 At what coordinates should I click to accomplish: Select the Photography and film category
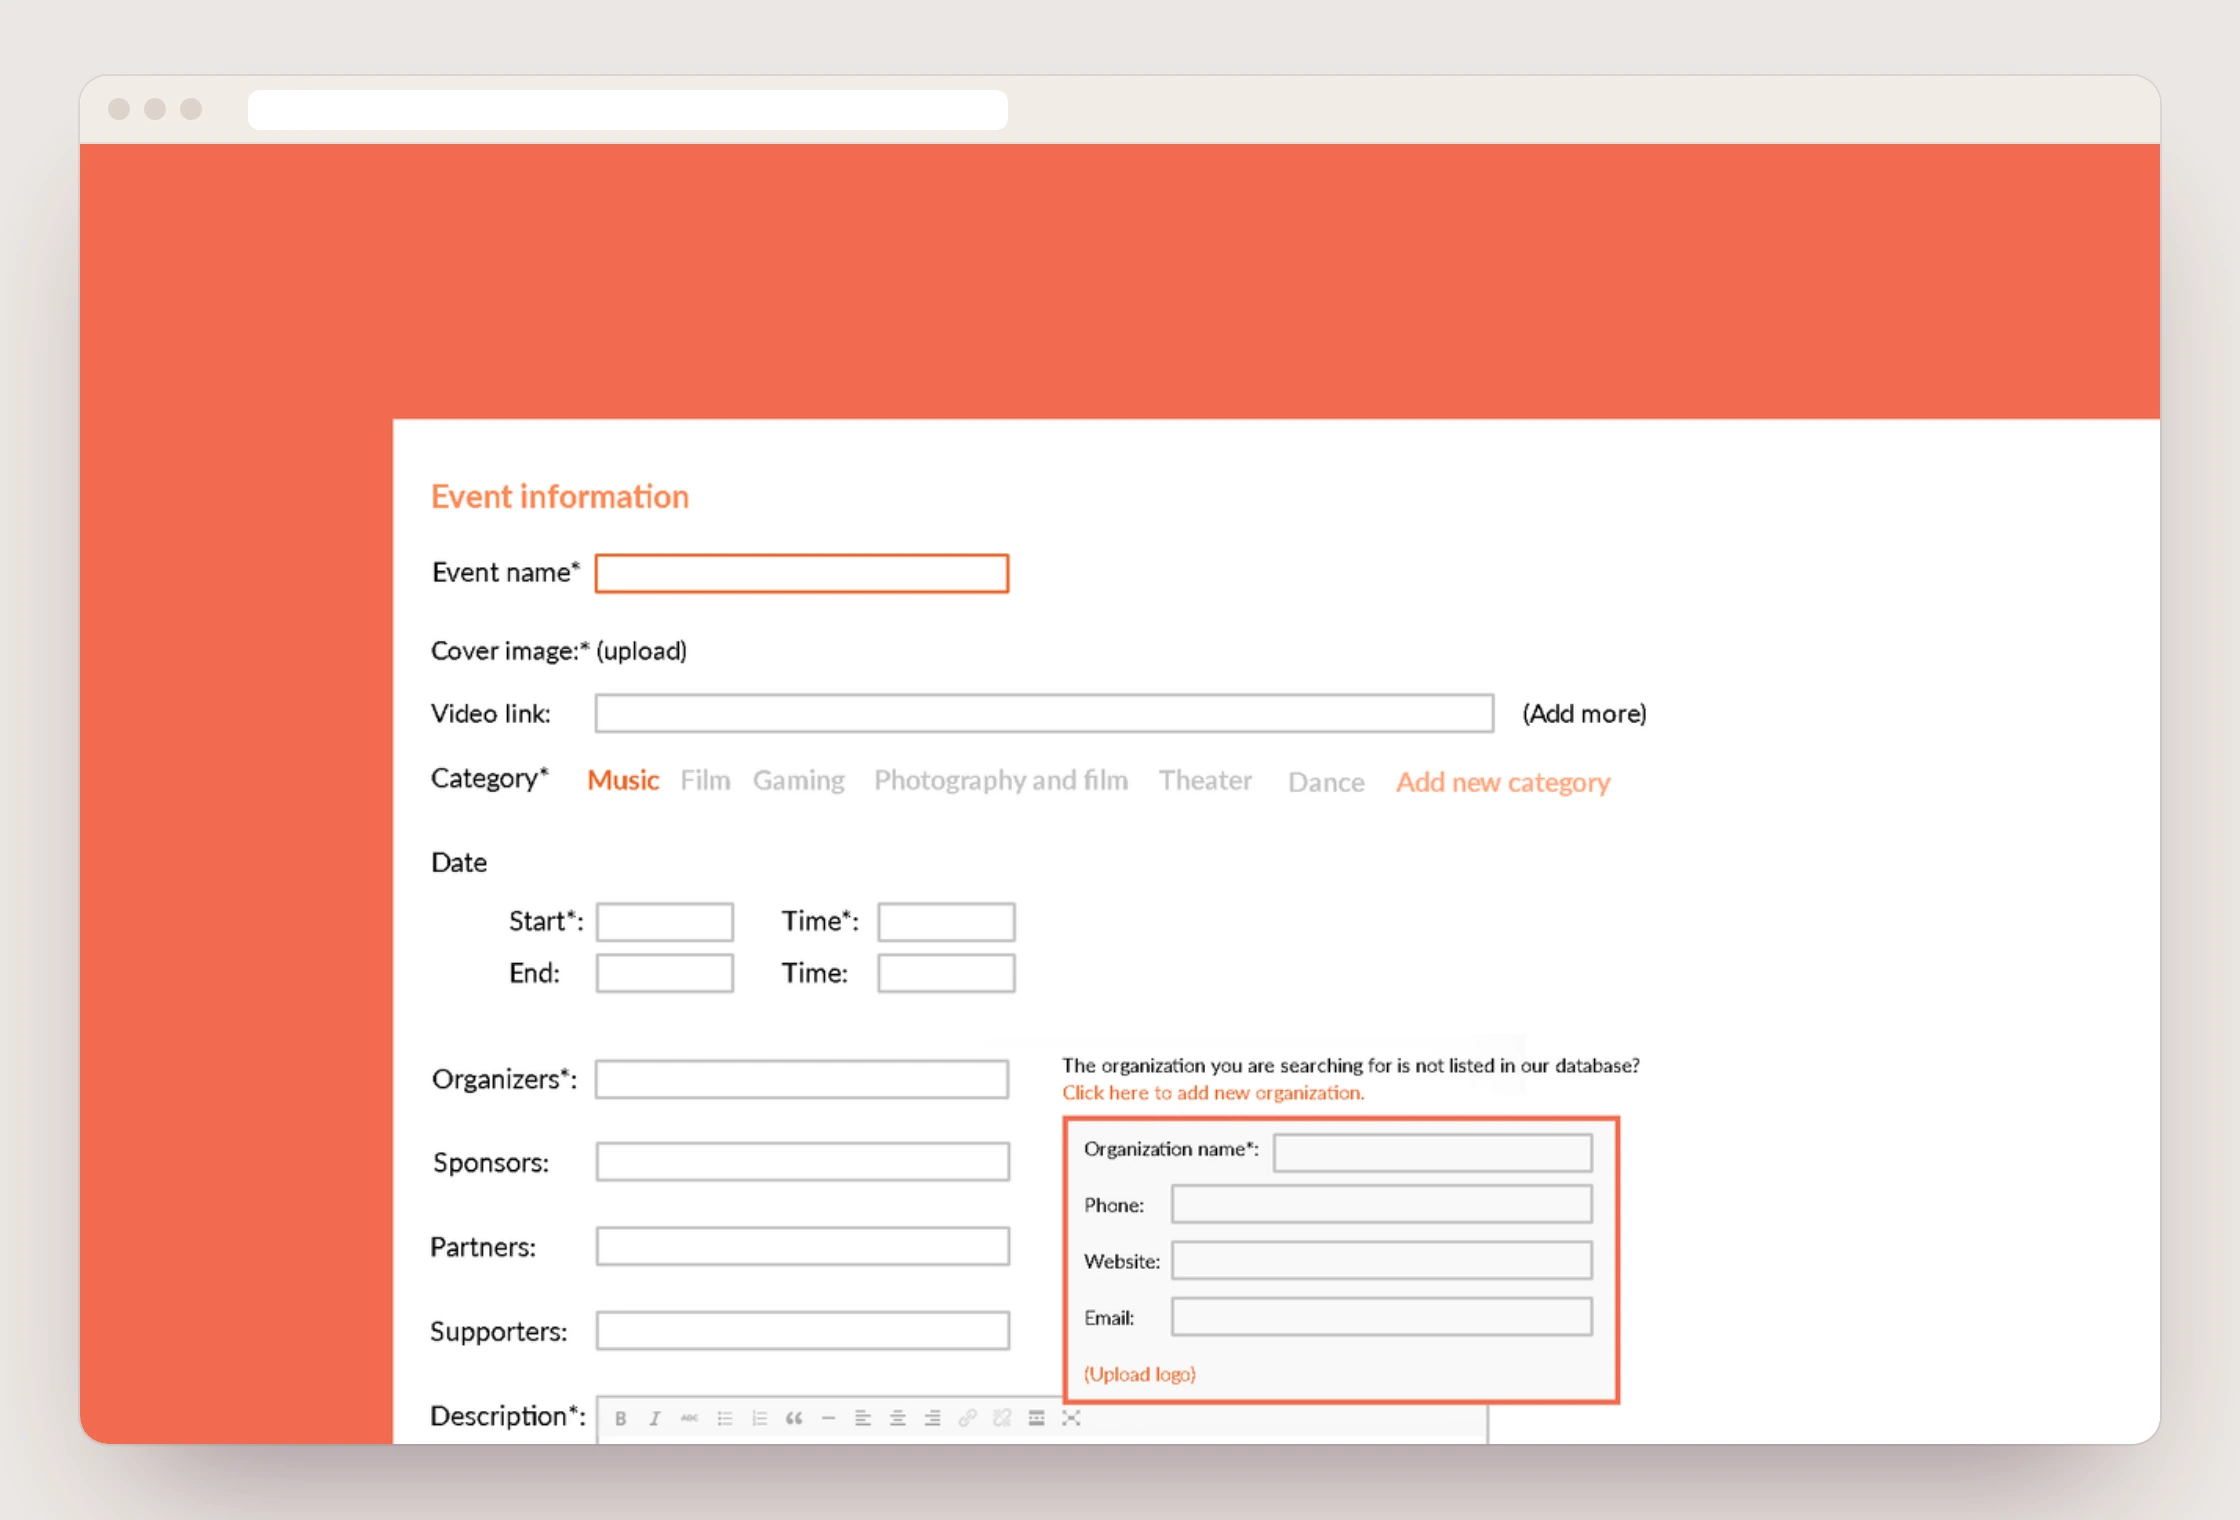coord(1001,780)
